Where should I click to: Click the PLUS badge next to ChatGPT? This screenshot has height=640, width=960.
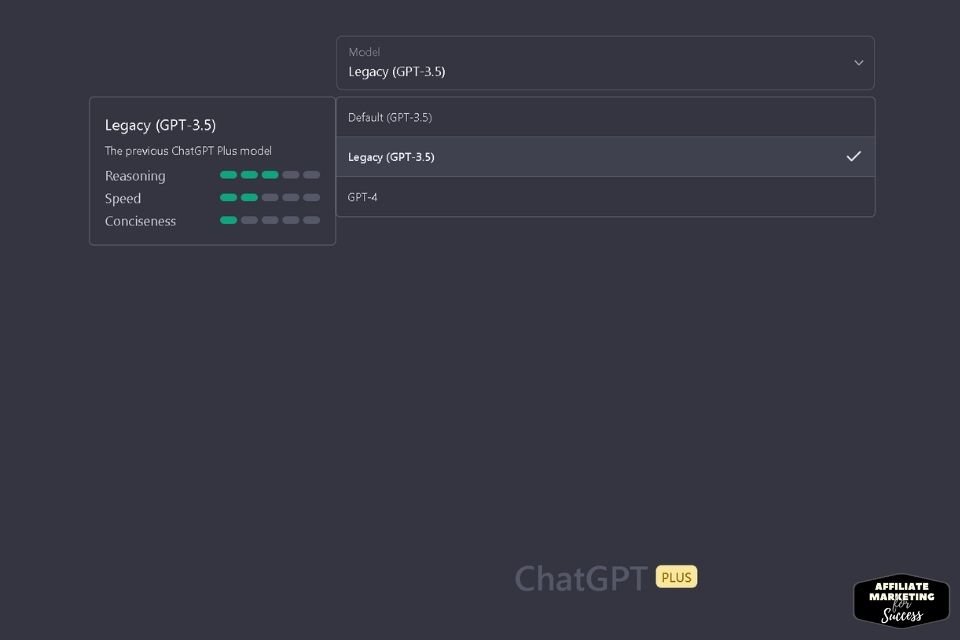(x=676, y=577)
